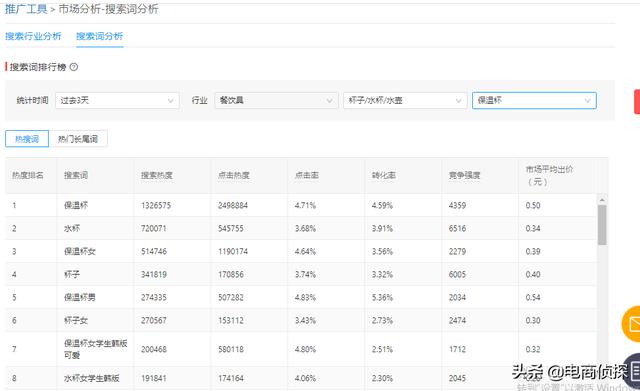The height and width of the screenshot is (391, 640).
Task: Select the search term 保温杯女学生韩版可爱
Action: pos(96,349)
